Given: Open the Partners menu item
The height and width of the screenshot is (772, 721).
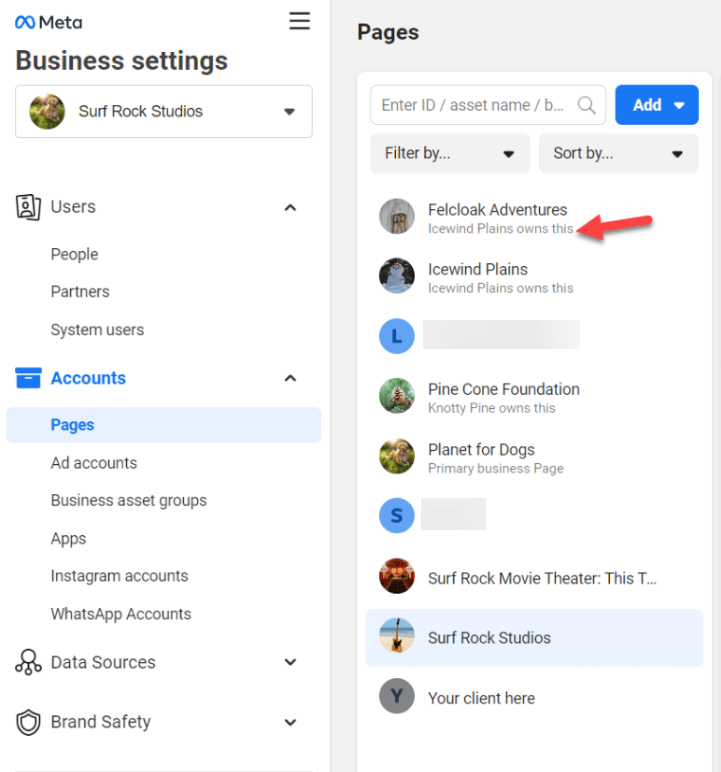Looking at the screenshot, I should [x=80, y=291].
